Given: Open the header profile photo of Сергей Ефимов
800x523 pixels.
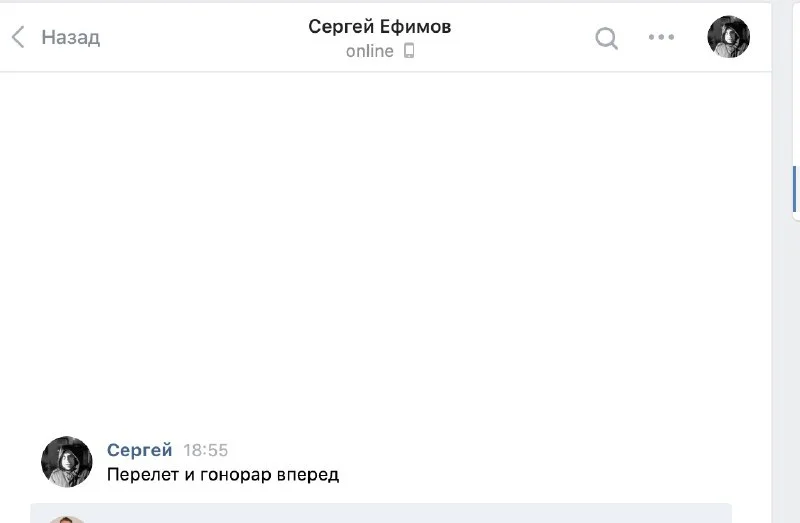Looking at the screenshot, I should [x=729, y=37].
